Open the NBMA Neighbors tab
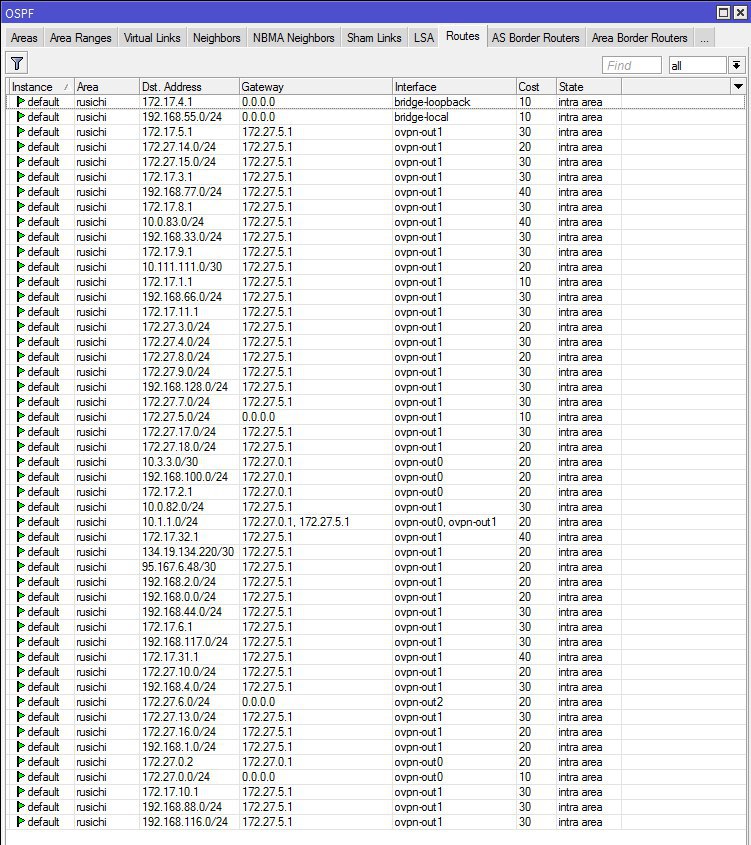This screenshot has height=845, width=751. point(294,38)
